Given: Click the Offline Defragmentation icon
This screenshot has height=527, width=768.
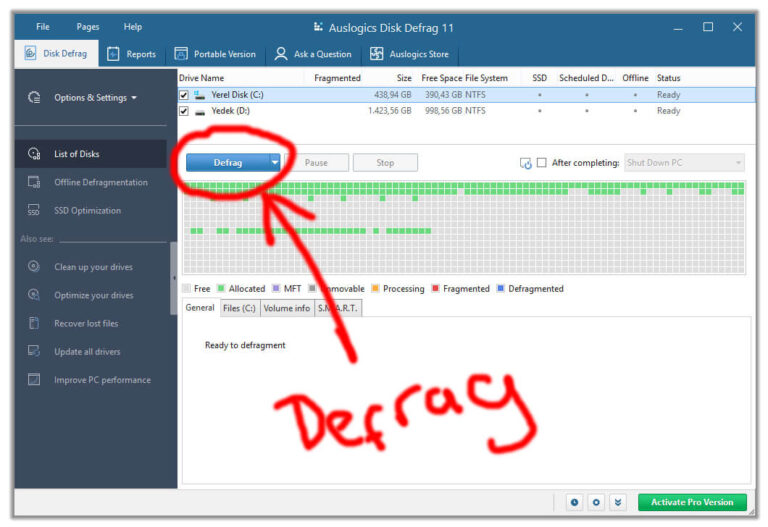Looking at the screenshot, I should pyautogui.click(x=34, y=182).
